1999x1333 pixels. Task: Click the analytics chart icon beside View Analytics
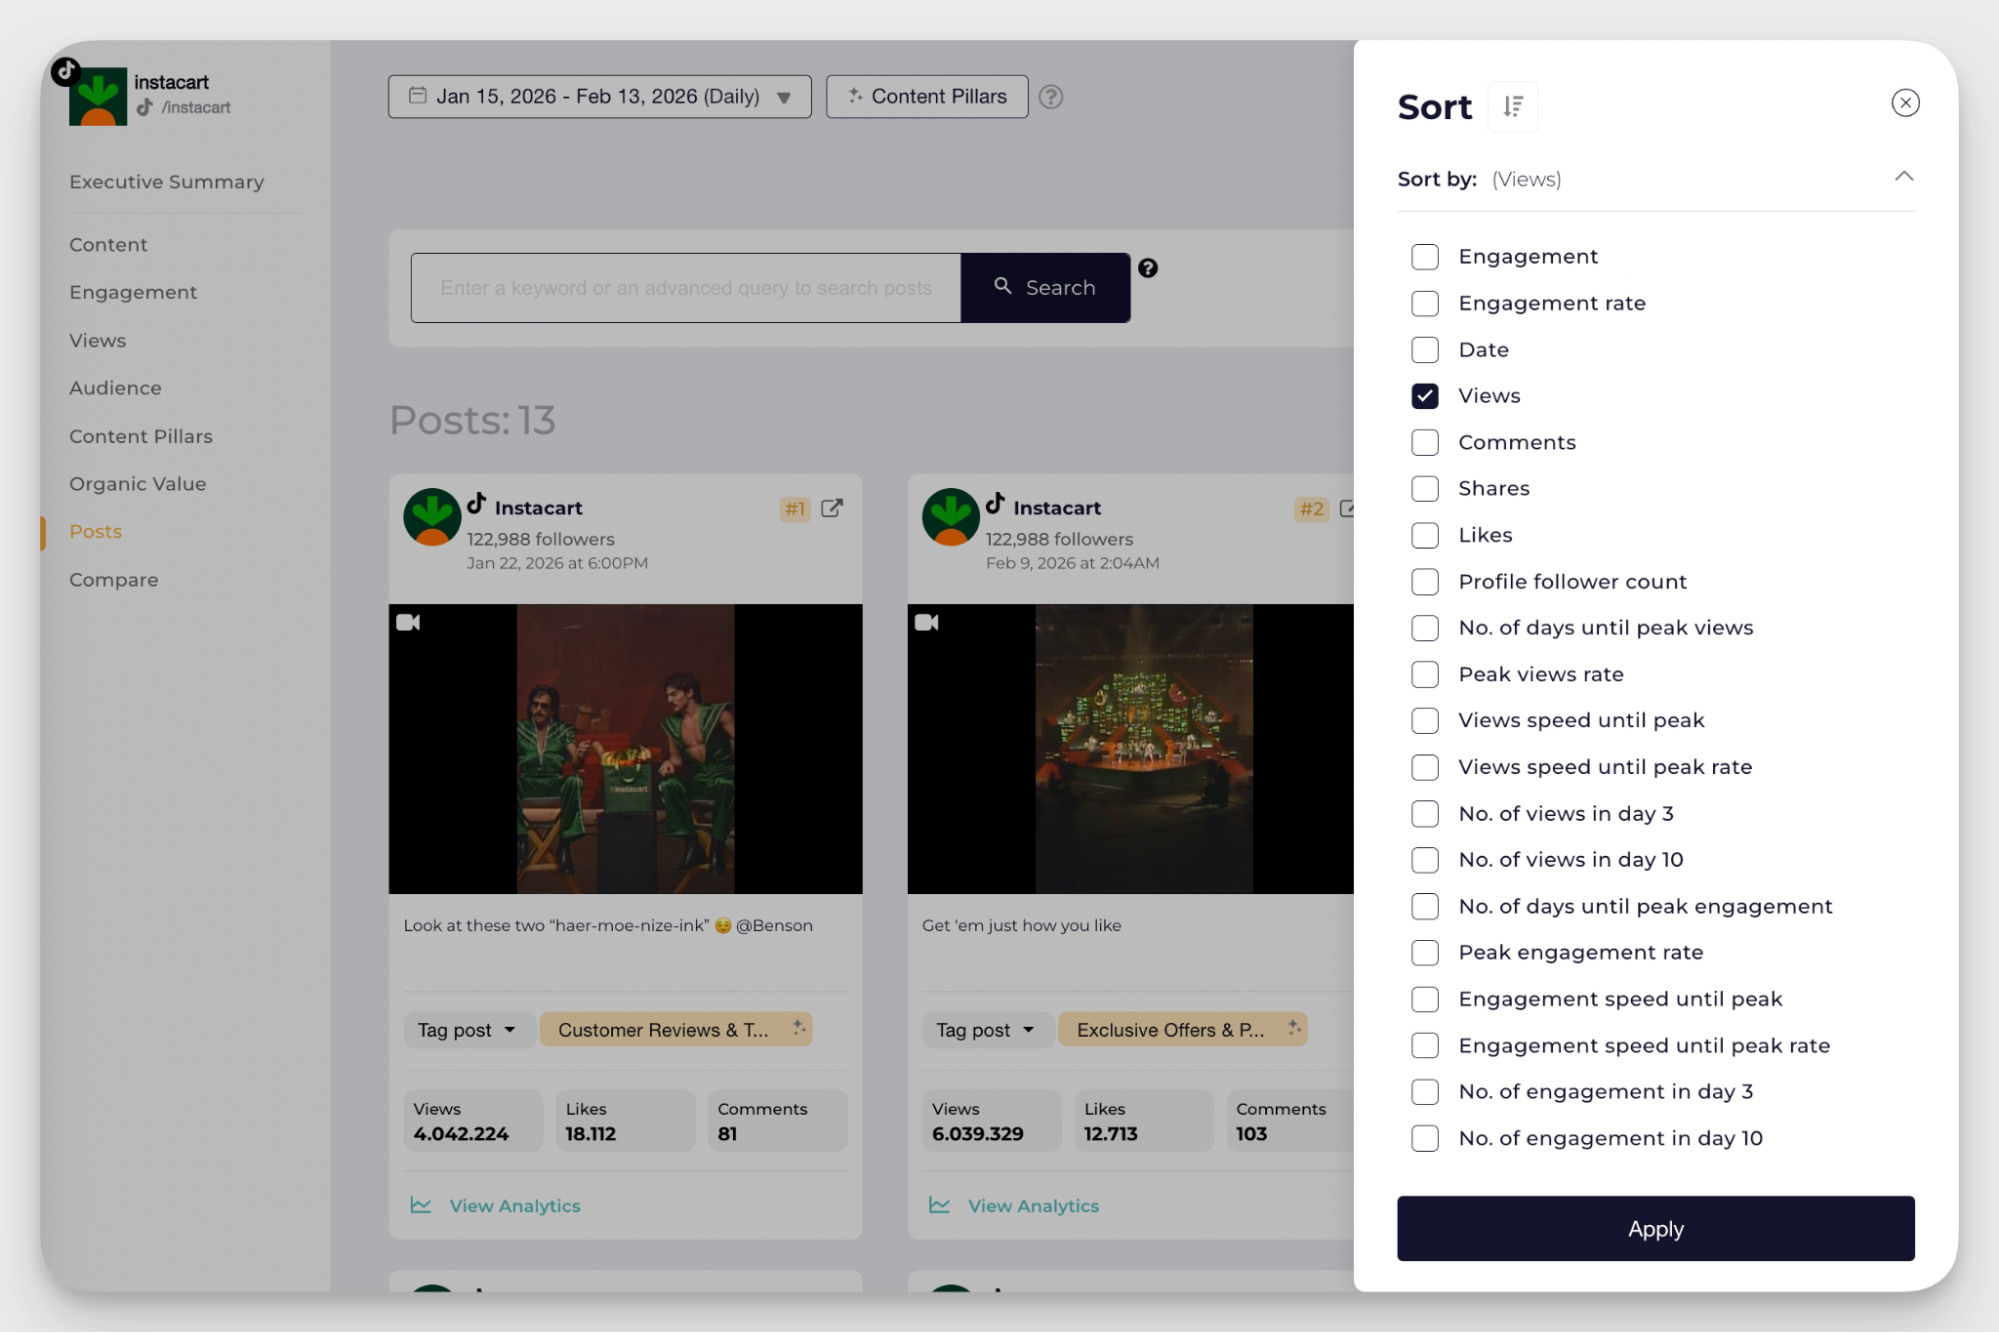[421, 1205]
